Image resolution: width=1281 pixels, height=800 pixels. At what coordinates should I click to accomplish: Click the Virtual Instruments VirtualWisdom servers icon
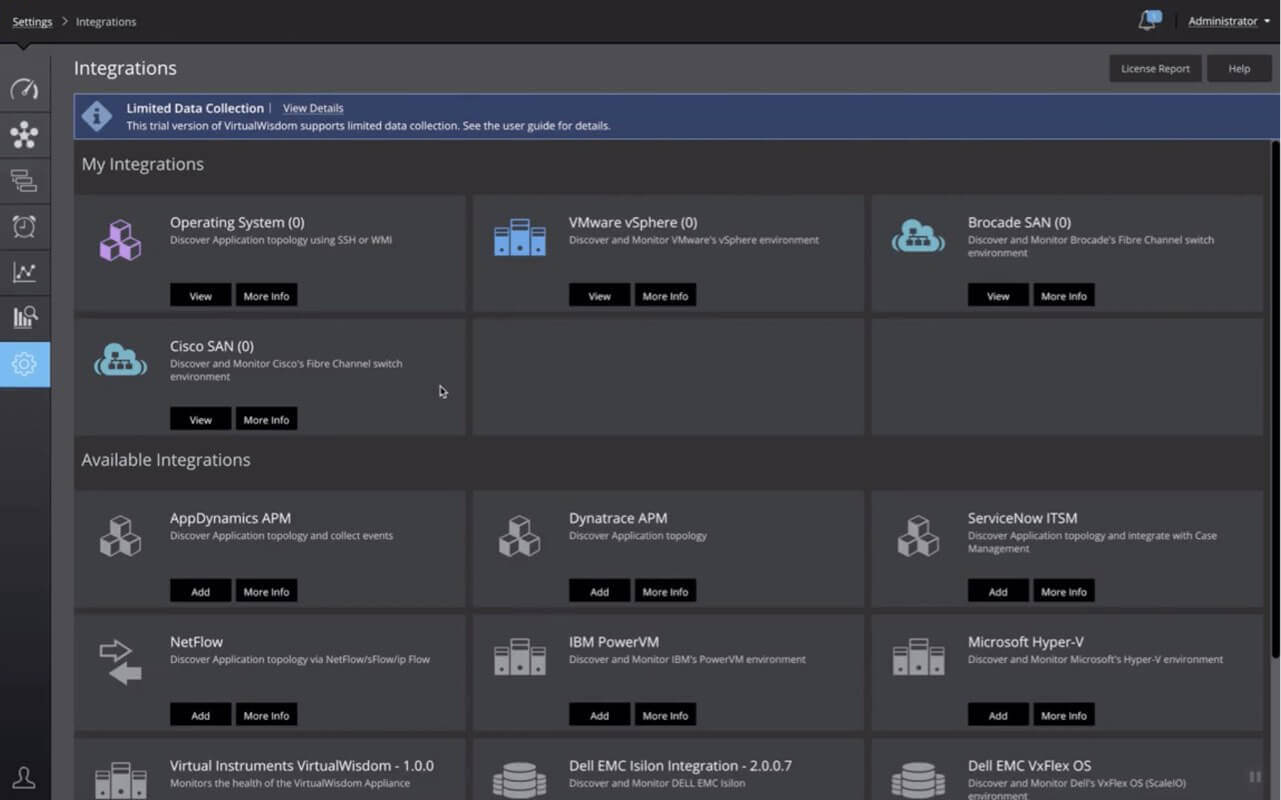(120, 781)
